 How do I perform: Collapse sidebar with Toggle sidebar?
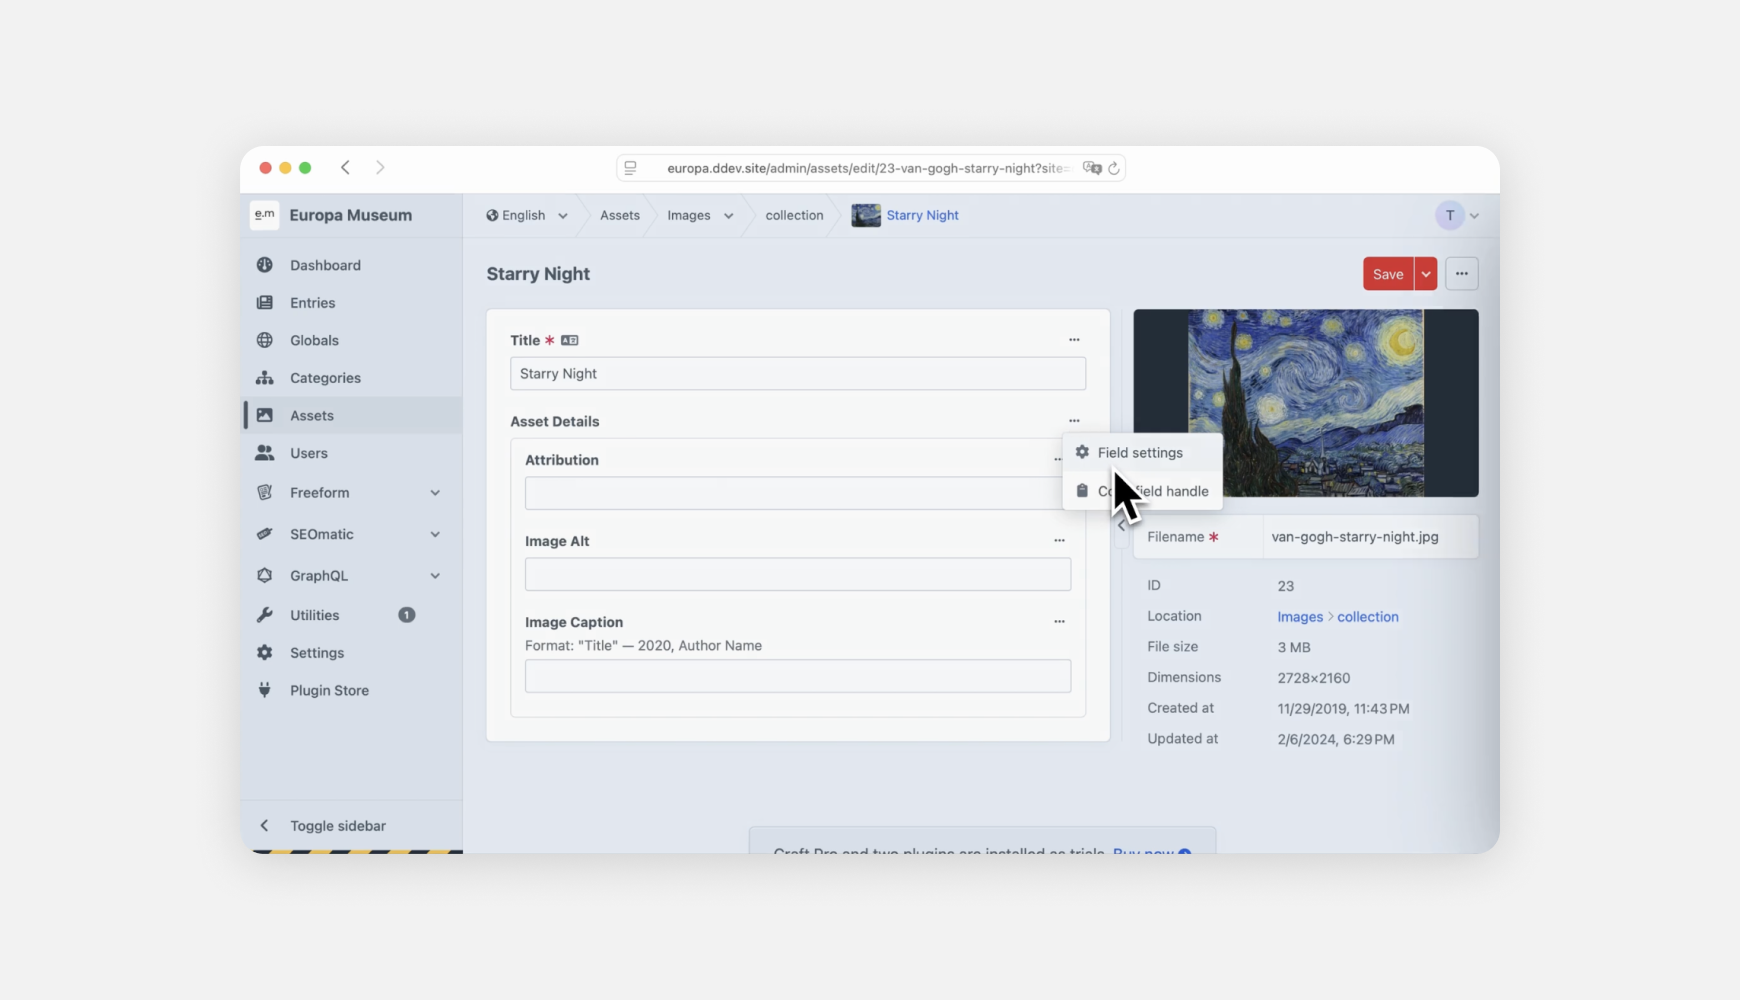(338, 826)
